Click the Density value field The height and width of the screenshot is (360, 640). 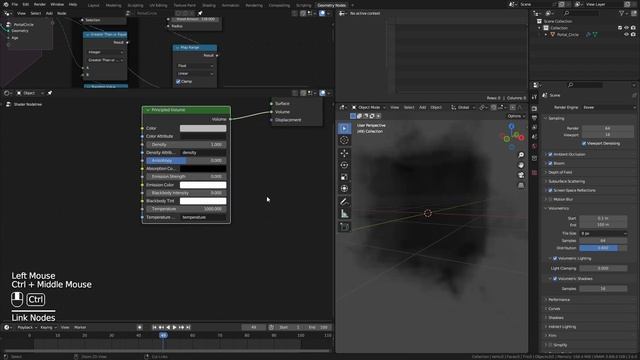(186, 144)
